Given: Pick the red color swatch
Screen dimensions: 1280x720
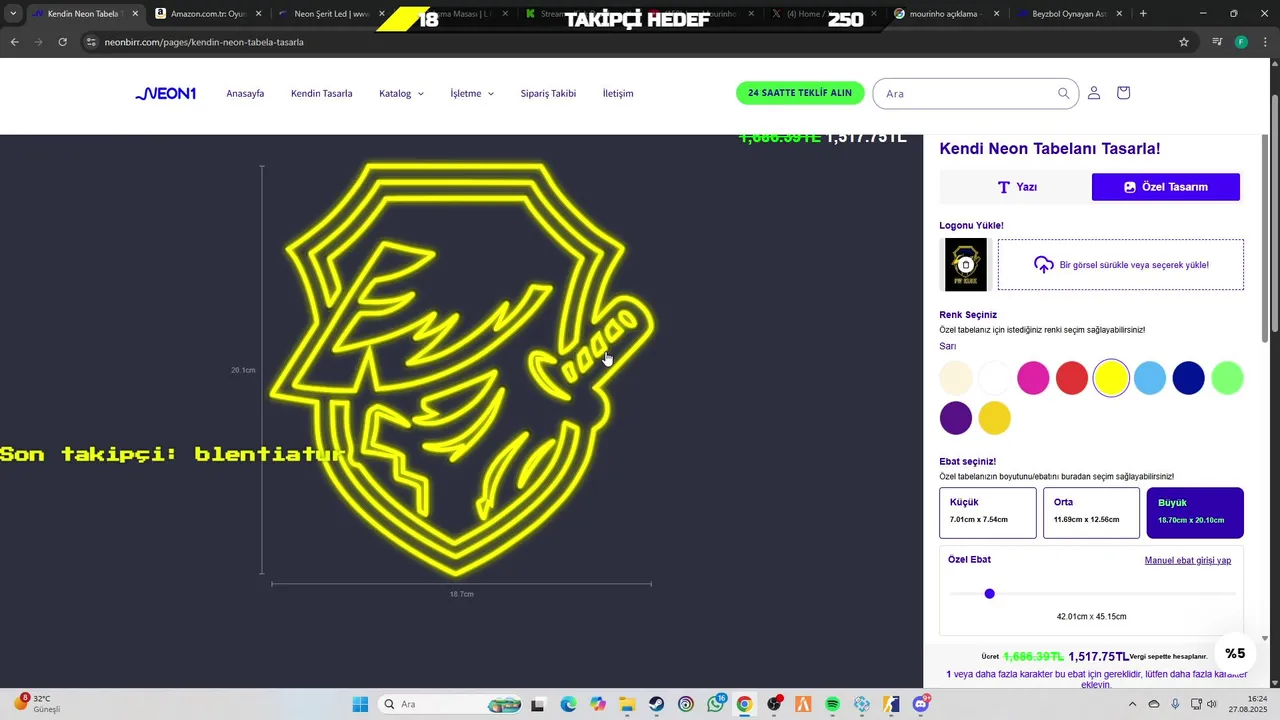Looking at the screenshot, I should [1072, 378].
